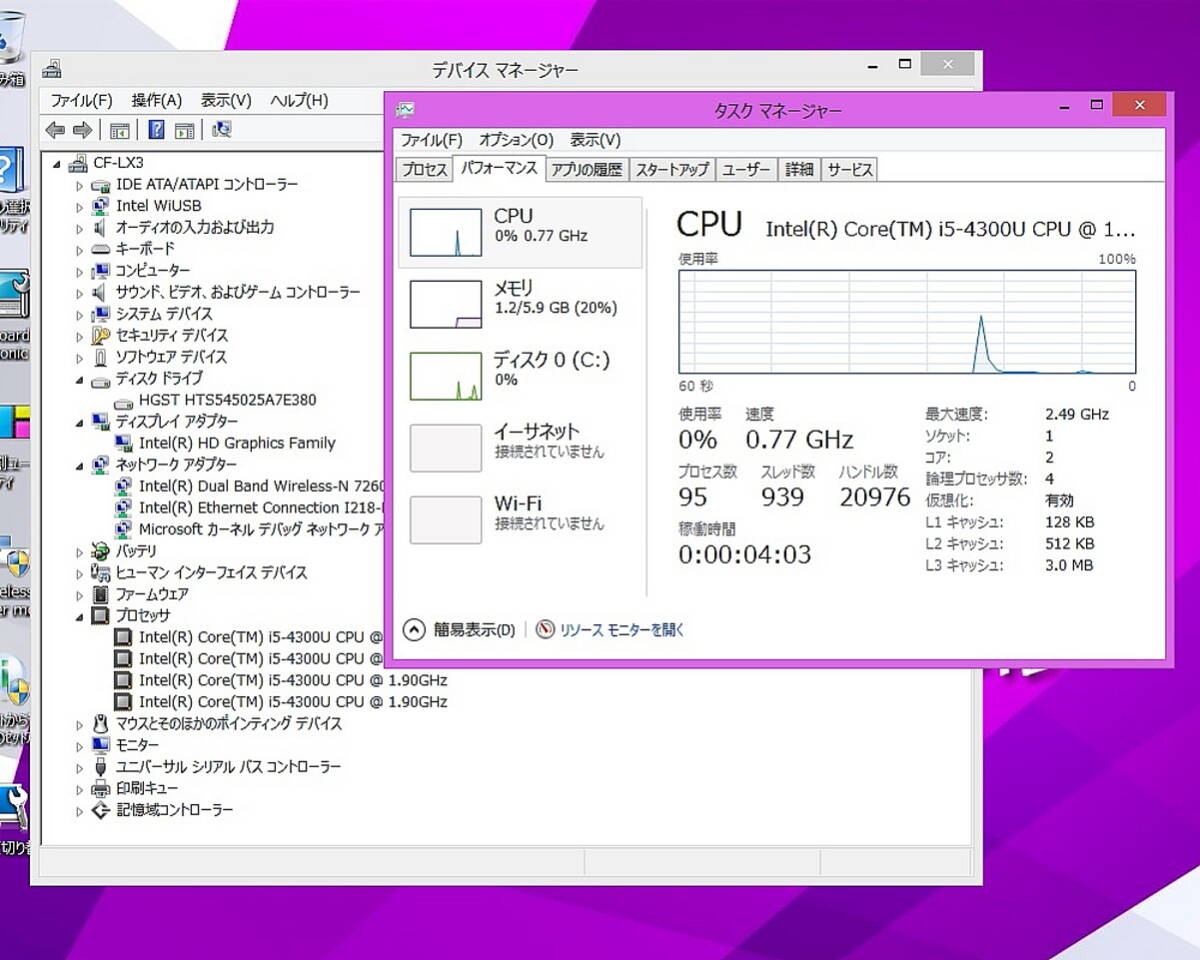The width and height of the screenshot is (1200, 960).
Task: Click the Device Manager title bar icon
Action: click(52, 69)
